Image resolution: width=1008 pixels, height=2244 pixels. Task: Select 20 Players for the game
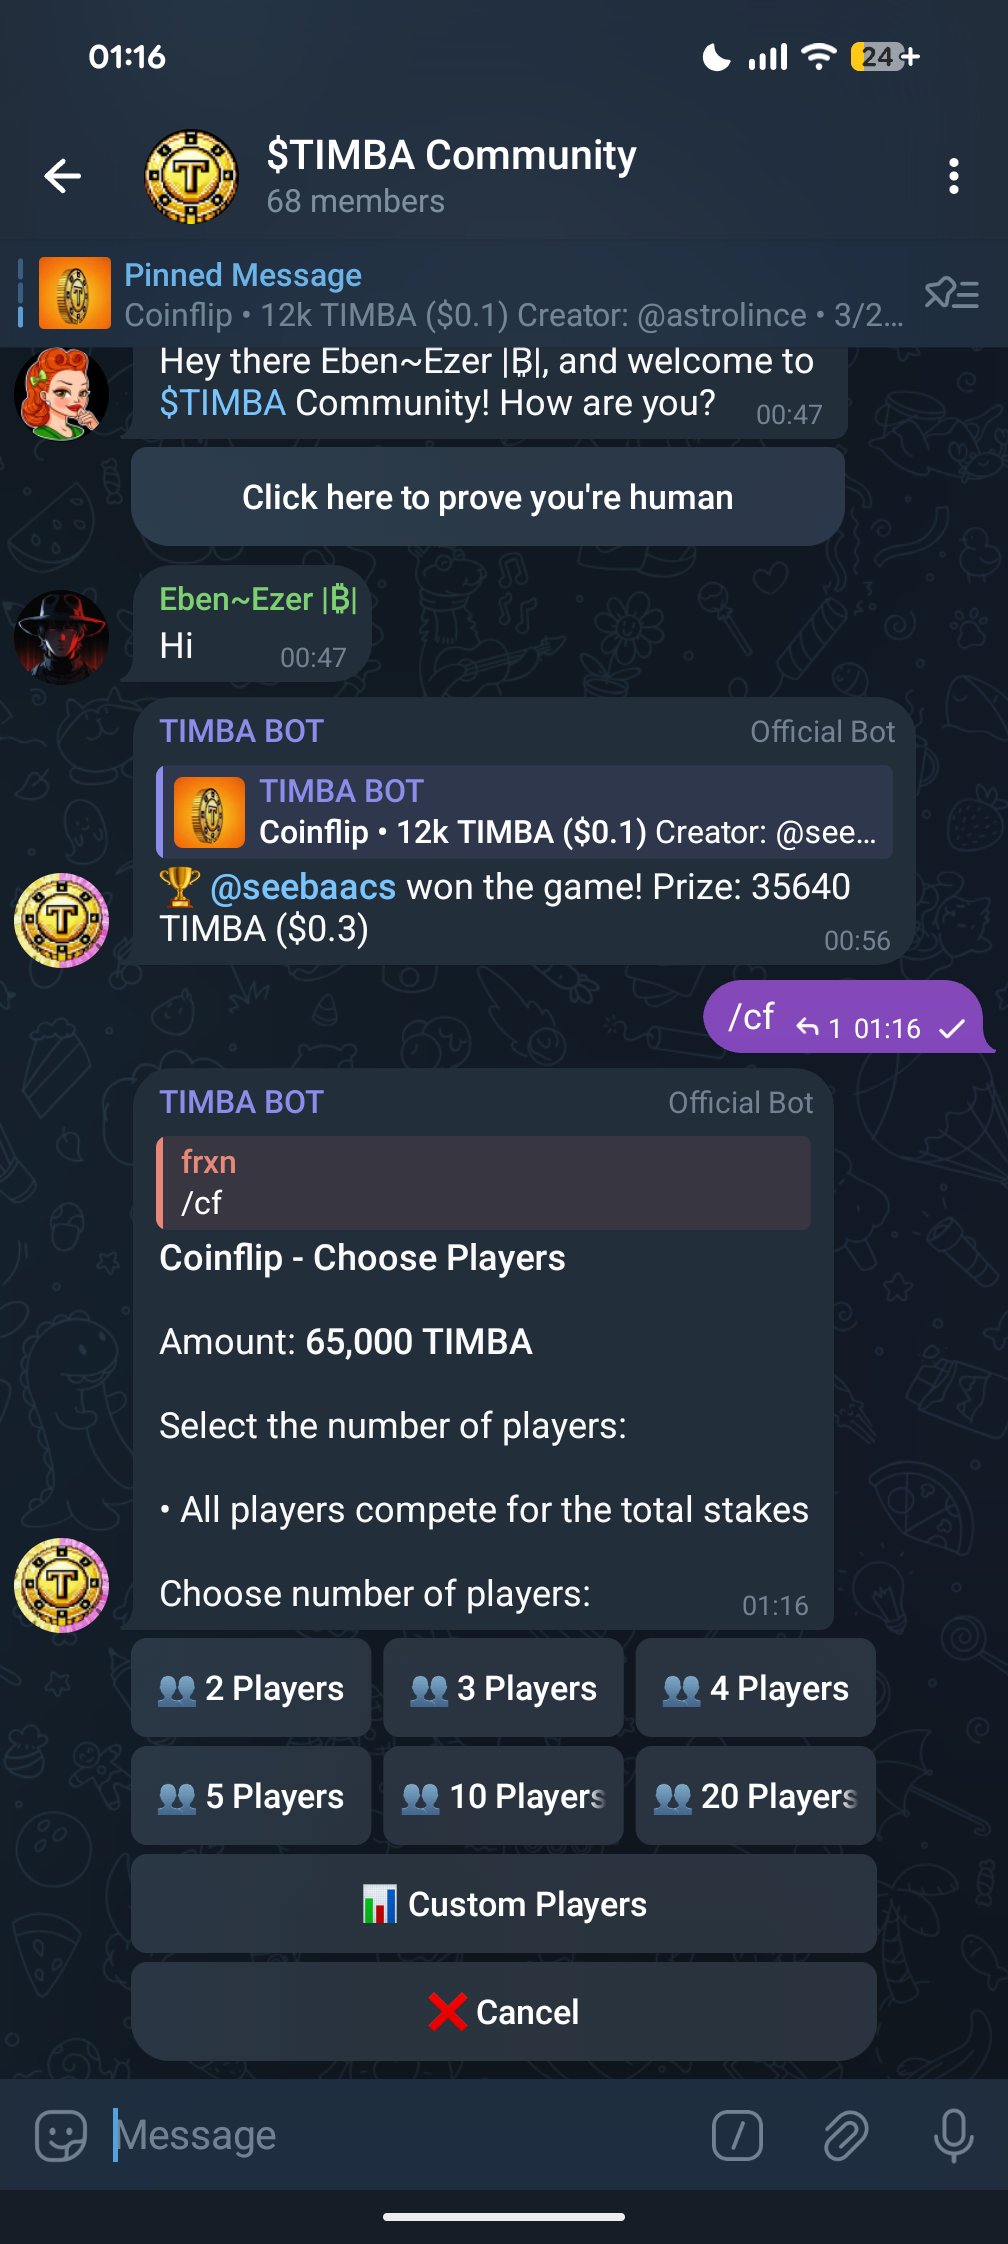pyautogui.click(x=755, y=1796)
